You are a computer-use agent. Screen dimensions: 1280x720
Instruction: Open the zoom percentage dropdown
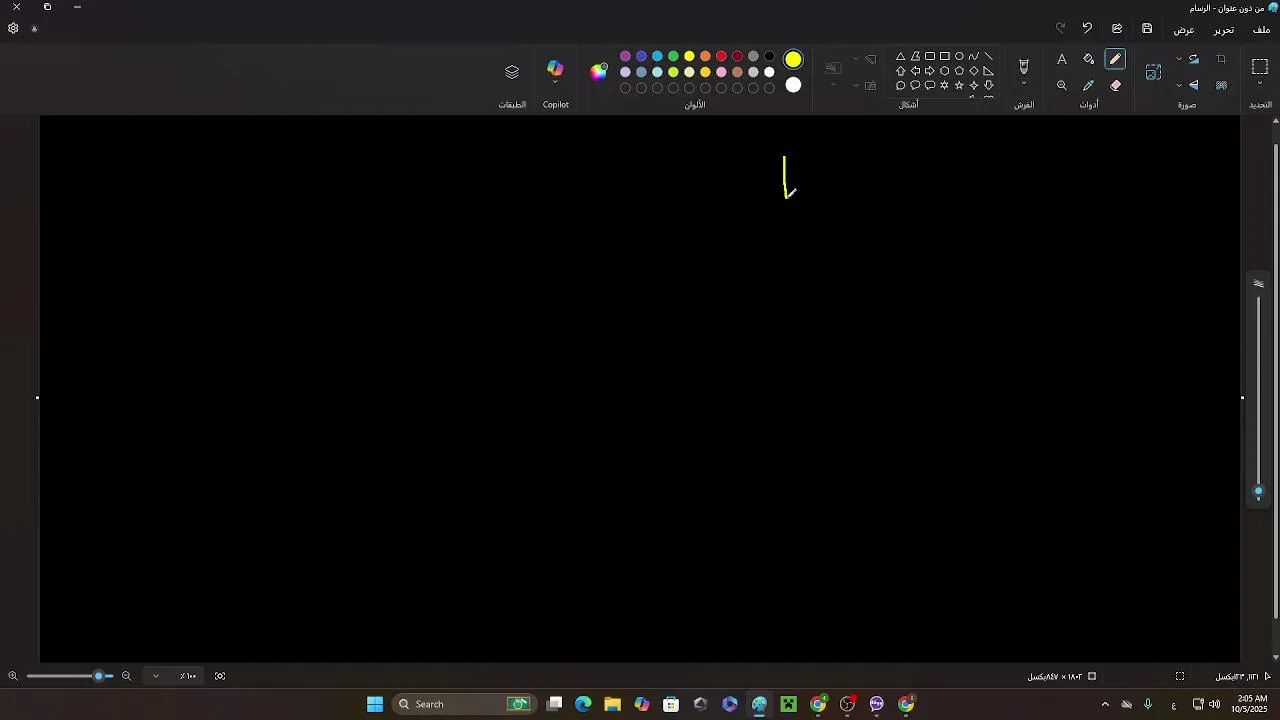tap(156, 677)
